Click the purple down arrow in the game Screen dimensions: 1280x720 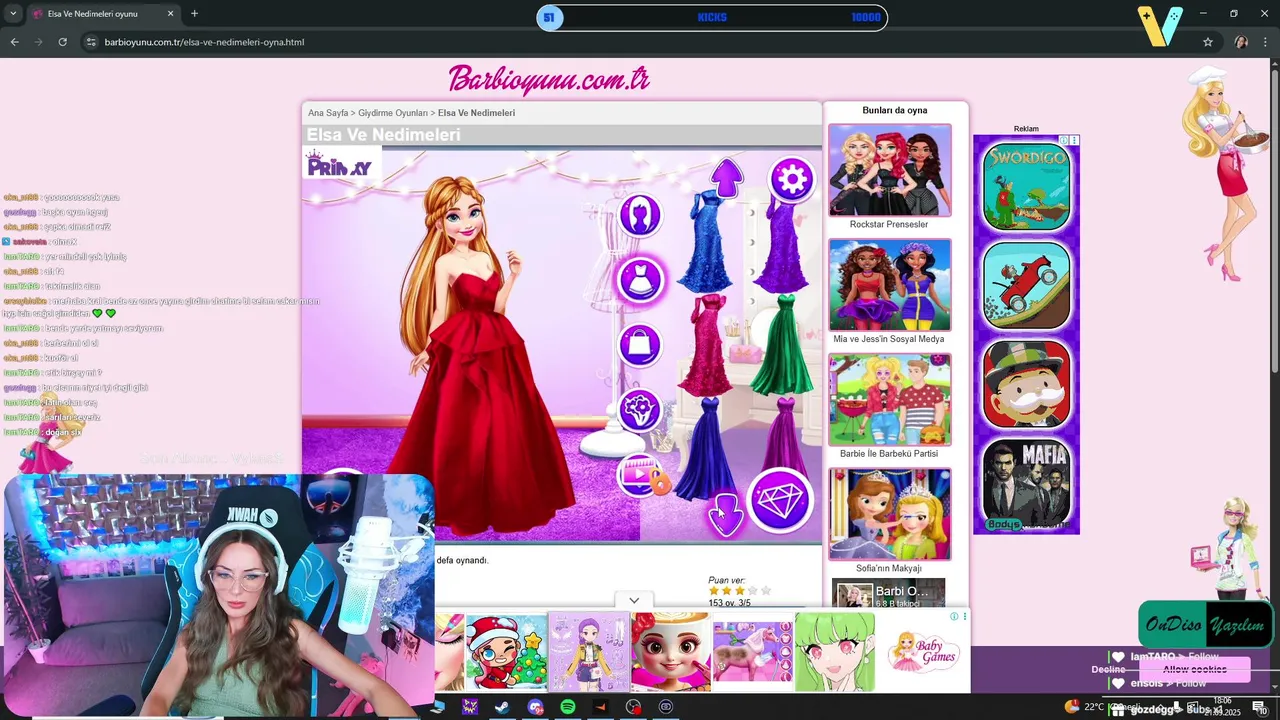click(x=725, y=515)
